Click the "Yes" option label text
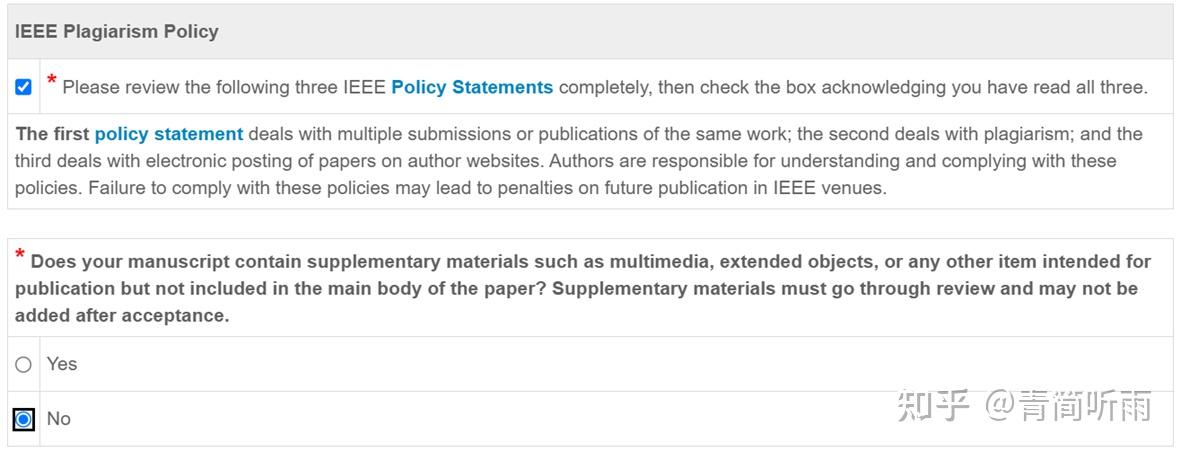Image resolution: width=1181 pixels, height=452 pixels. point(62,364)
